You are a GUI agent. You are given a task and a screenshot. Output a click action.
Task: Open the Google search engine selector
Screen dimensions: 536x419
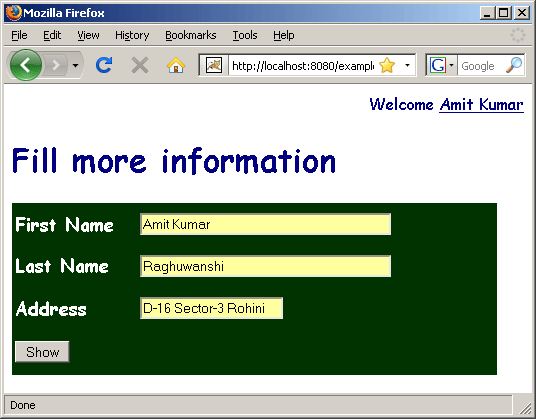[x=441, y=65]
